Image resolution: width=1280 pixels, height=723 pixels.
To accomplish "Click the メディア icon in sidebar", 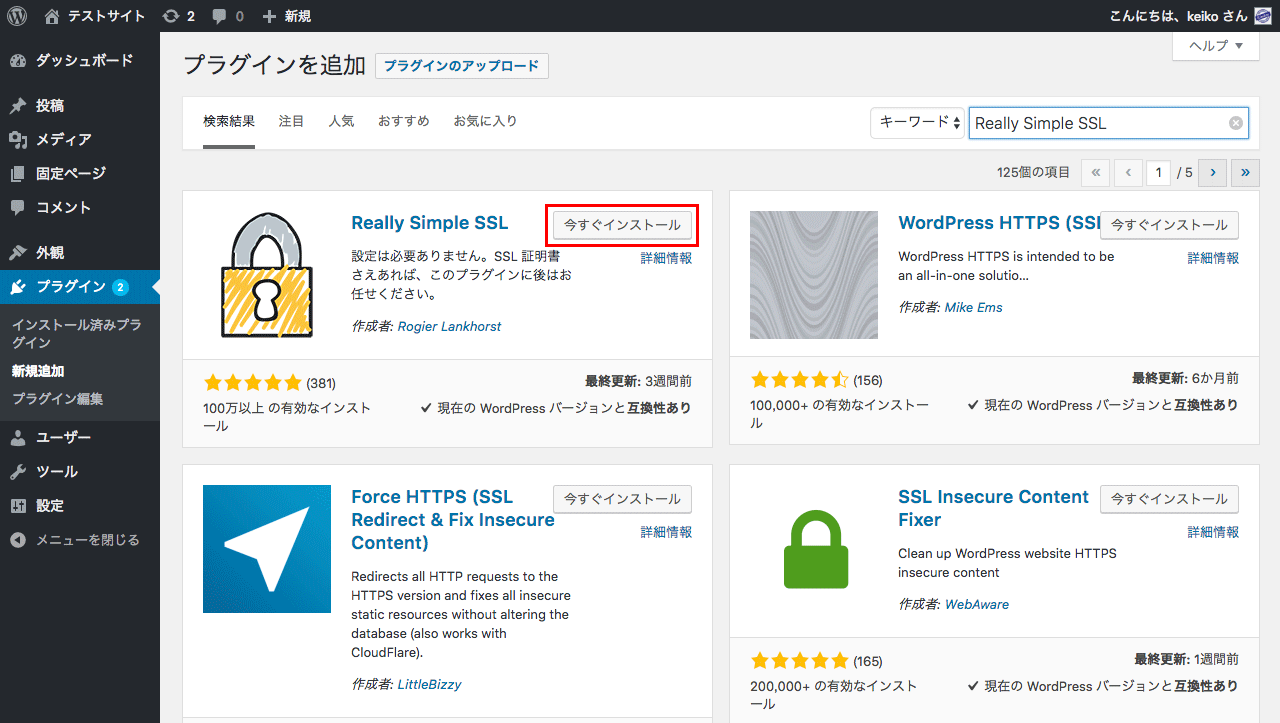I will (18, 139).
